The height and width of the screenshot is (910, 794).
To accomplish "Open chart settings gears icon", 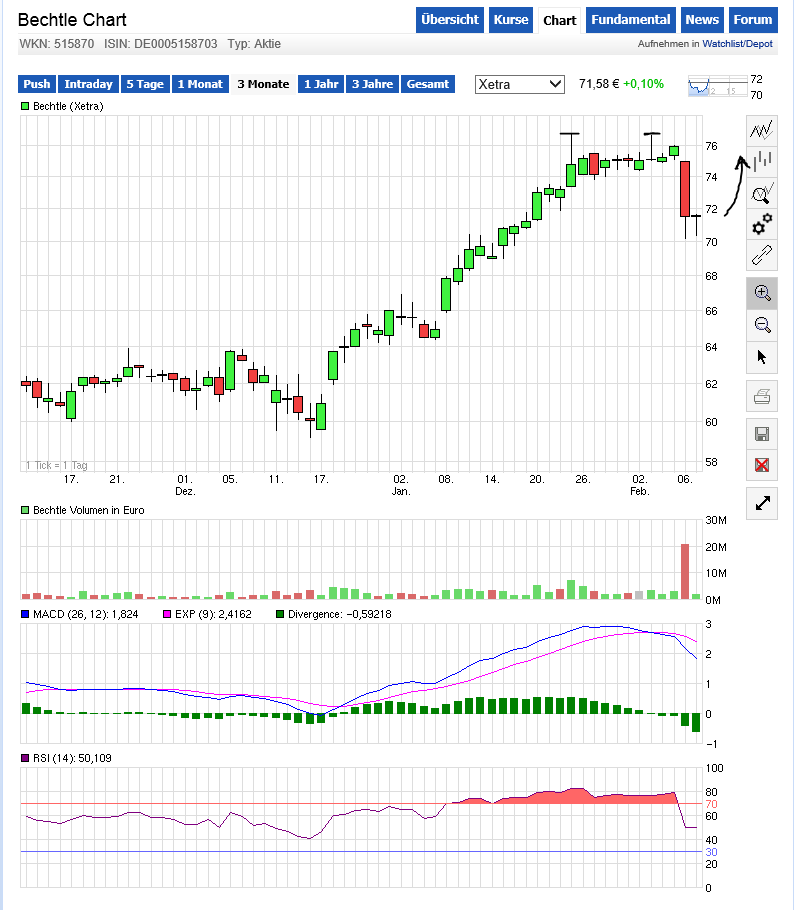I will coord(761,224).
